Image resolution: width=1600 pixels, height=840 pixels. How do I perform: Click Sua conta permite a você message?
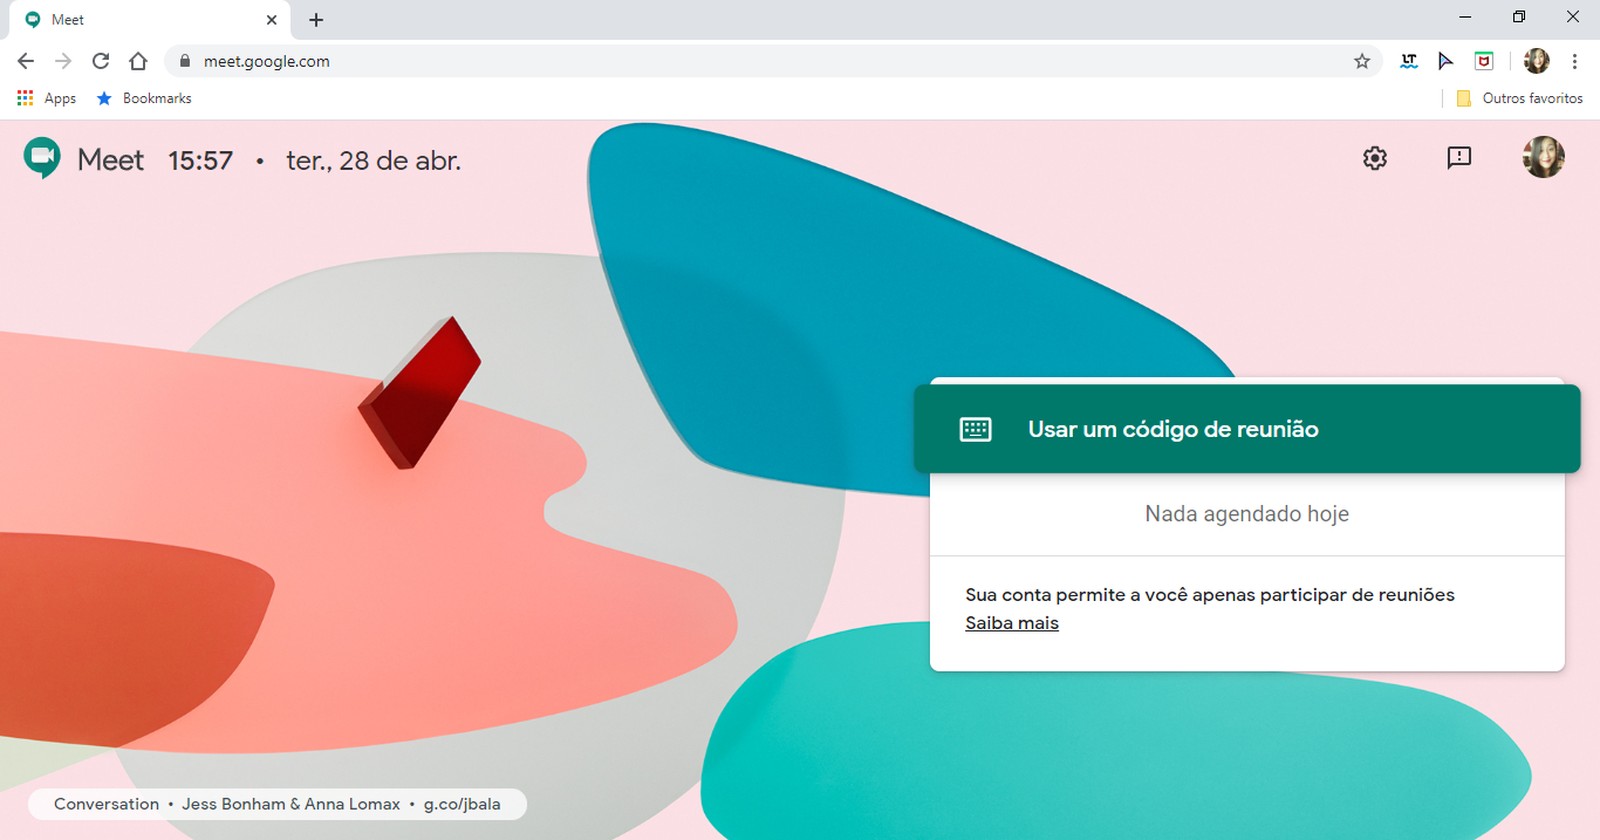[1210, 595]
